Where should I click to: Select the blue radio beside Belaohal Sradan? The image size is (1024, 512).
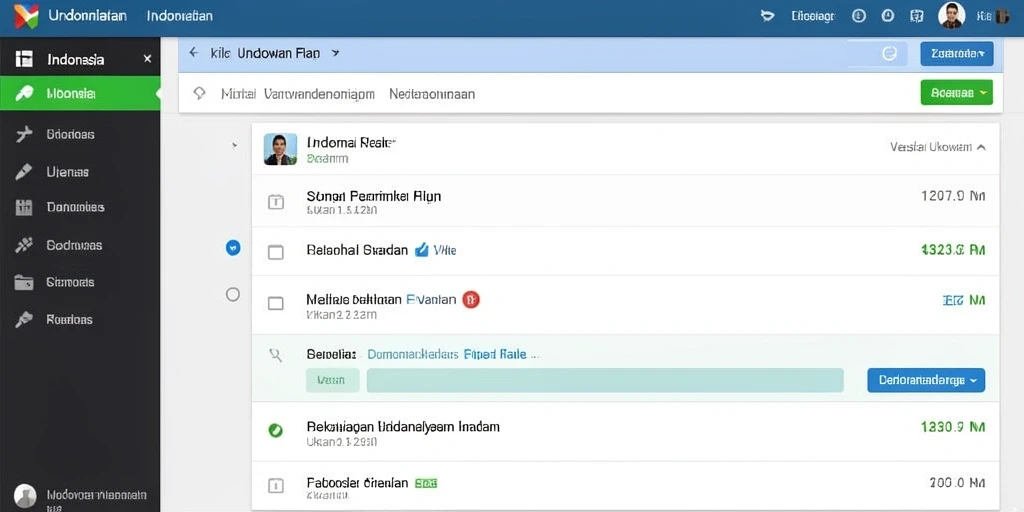tap(232, 248)
